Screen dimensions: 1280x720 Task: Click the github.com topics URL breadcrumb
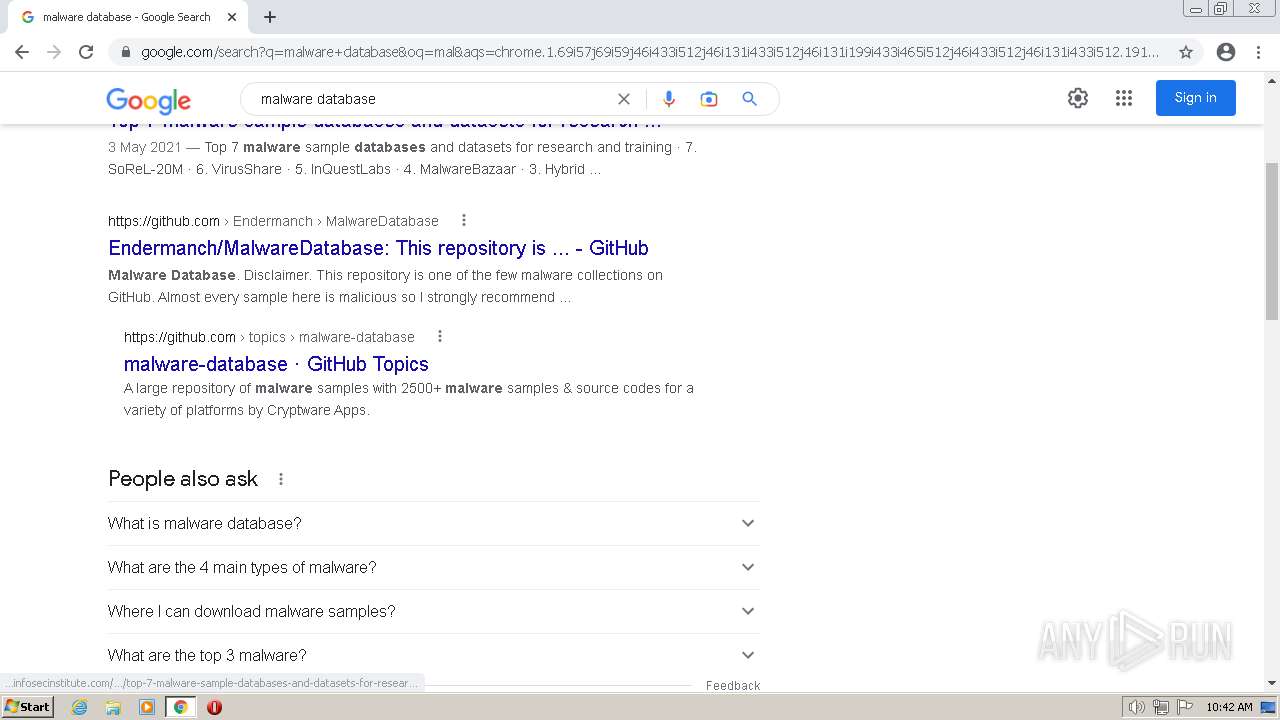269,337
